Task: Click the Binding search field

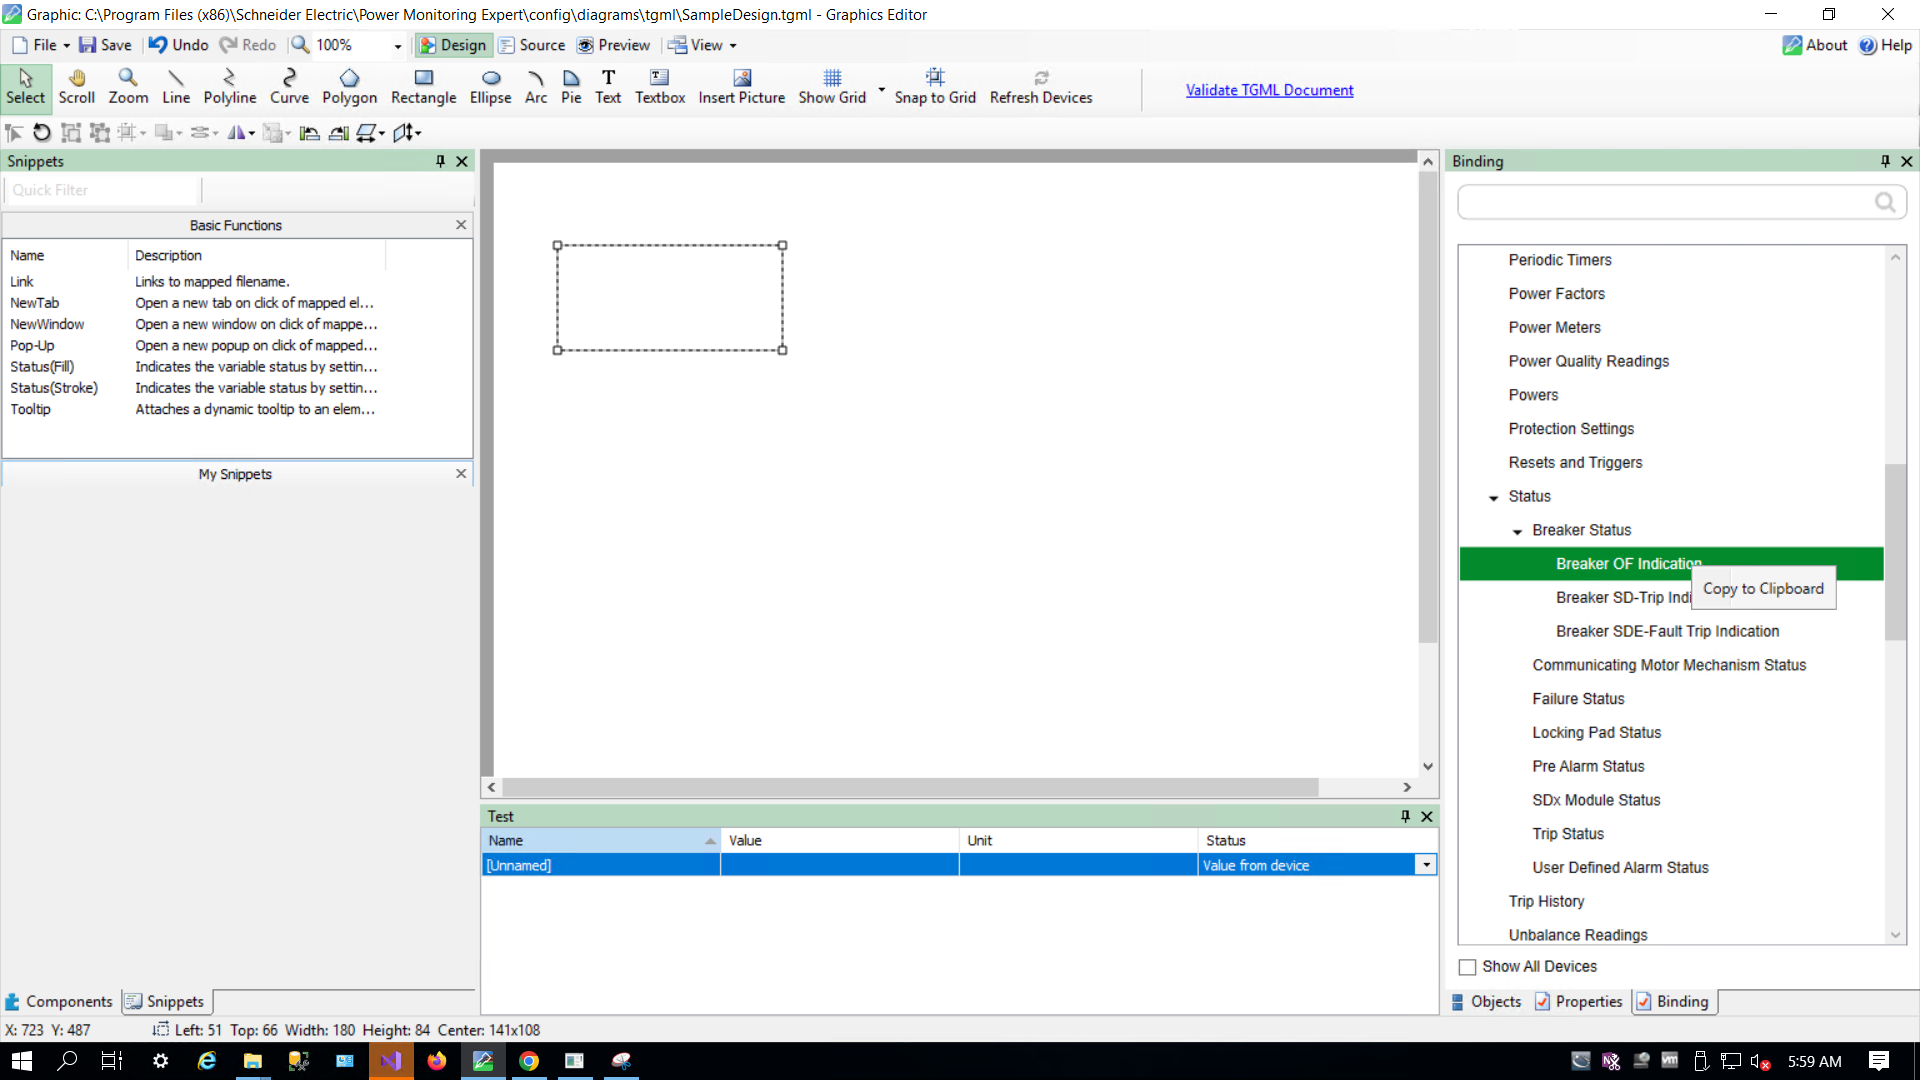Action: [x=1682, y=202]
